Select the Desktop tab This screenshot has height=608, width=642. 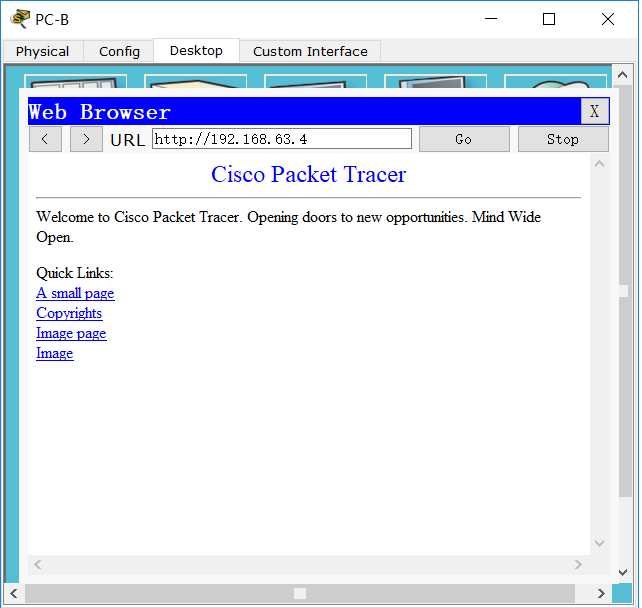[196, 51]
